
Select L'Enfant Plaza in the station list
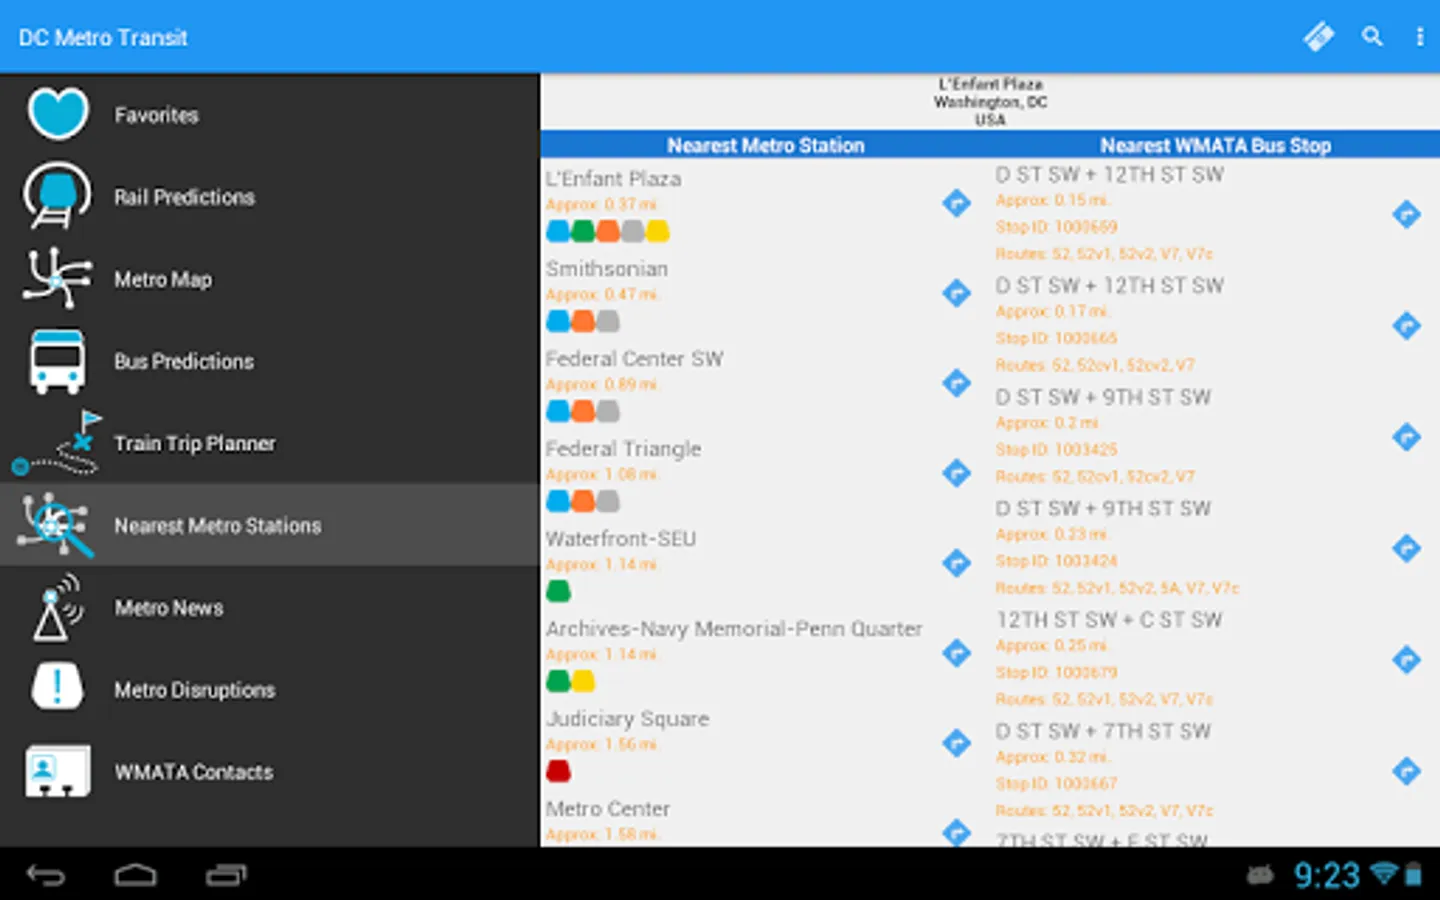(613, 179)
